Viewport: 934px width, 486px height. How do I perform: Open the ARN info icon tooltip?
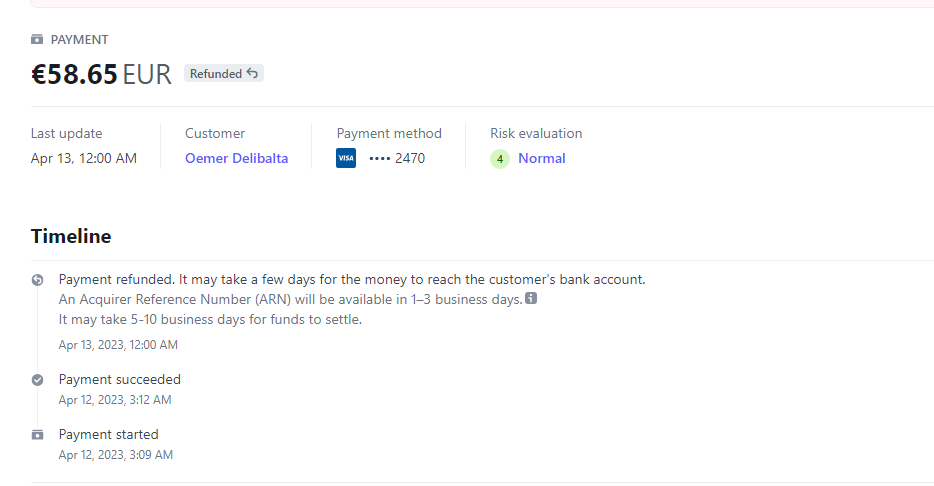coord(531,299)
